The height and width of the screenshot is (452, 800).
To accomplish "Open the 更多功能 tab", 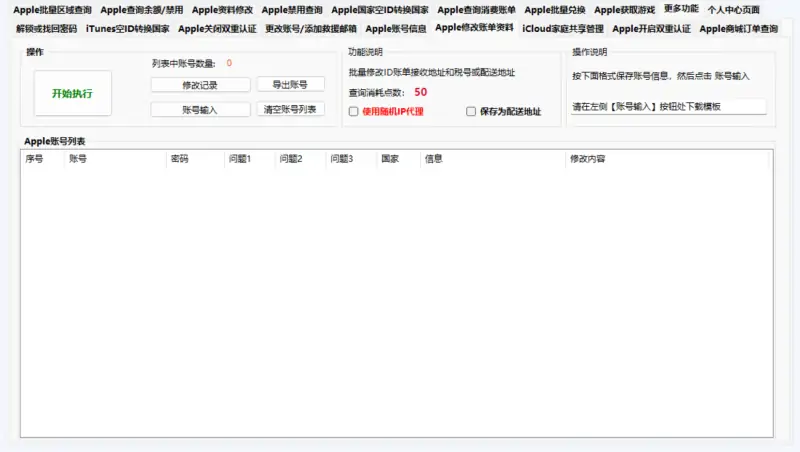I will 681,9.
